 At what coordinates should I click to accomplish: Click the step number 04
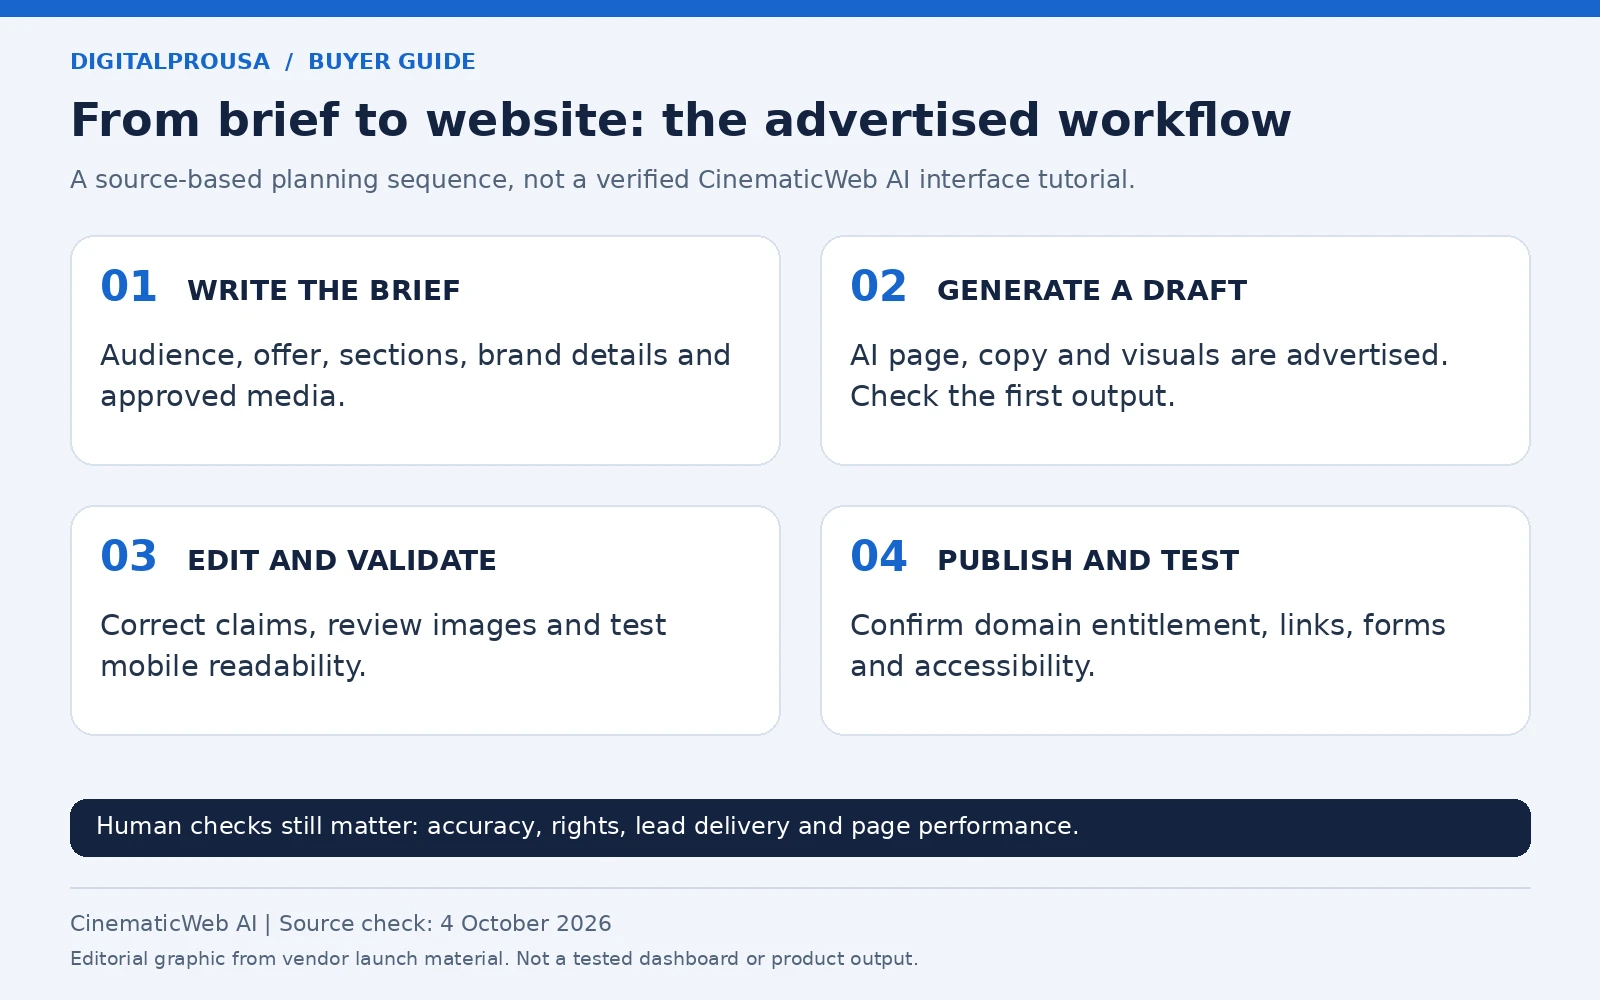point(878,556)
